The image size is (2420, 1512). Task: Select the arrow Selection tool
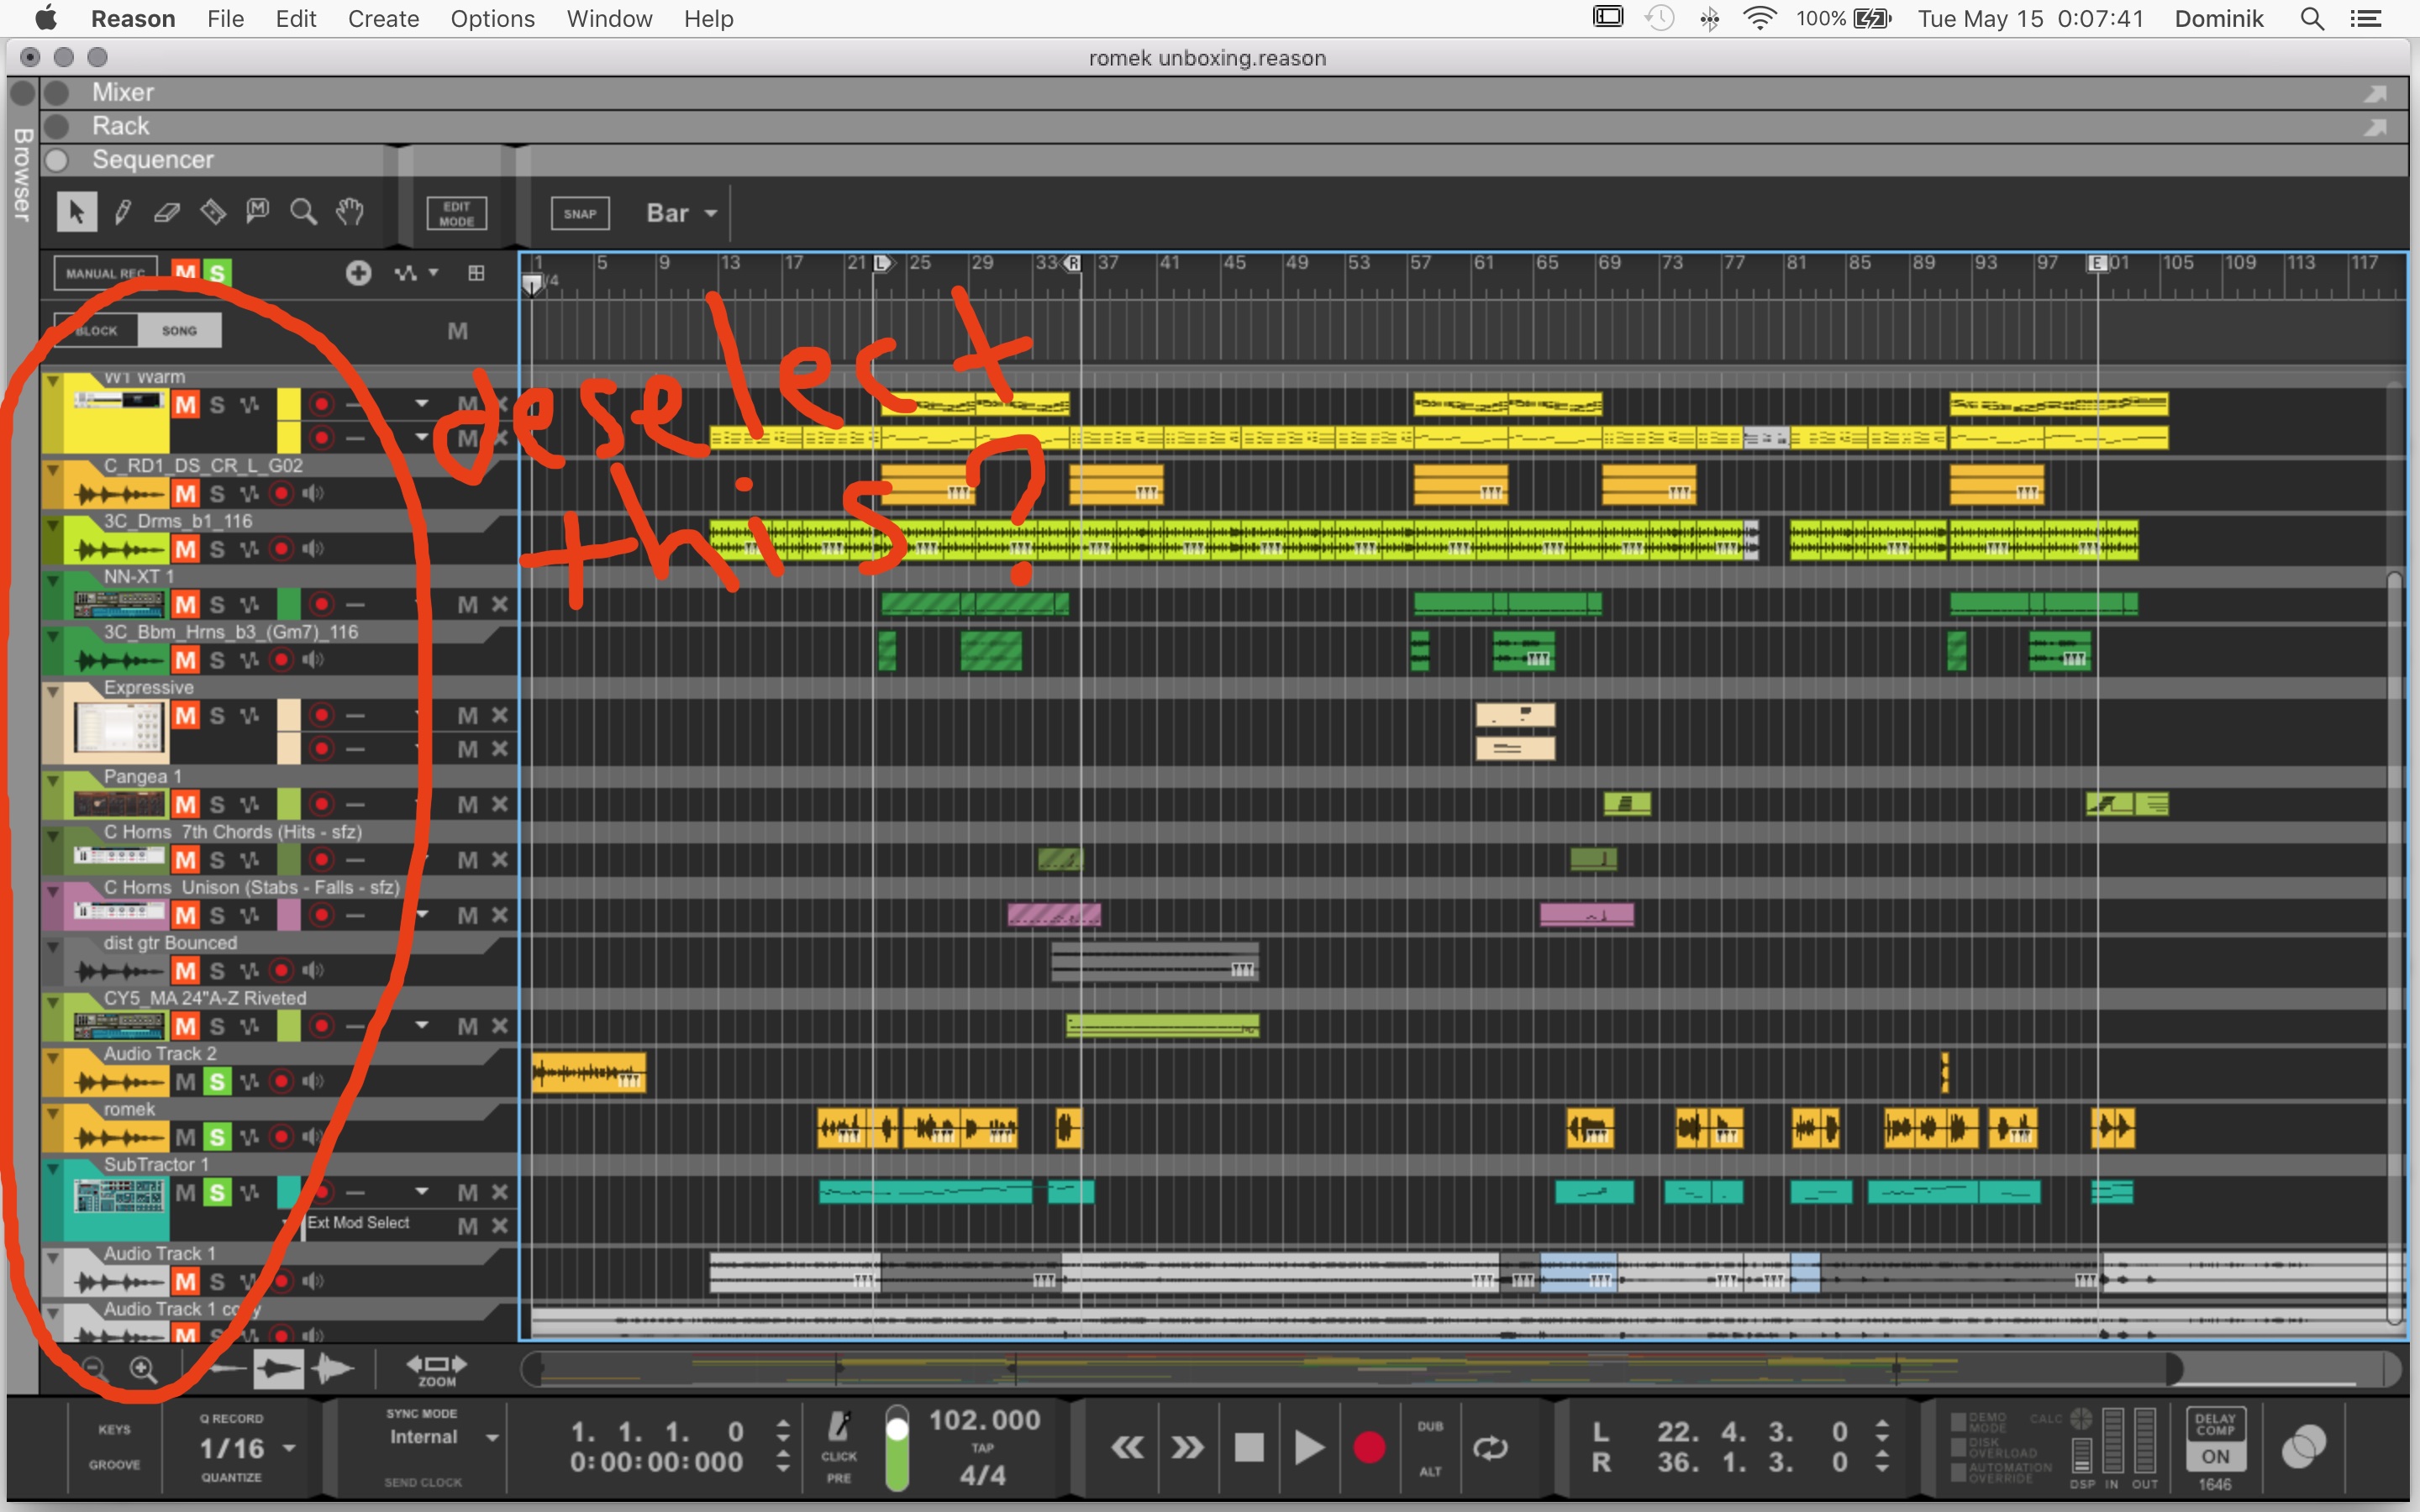76,212
